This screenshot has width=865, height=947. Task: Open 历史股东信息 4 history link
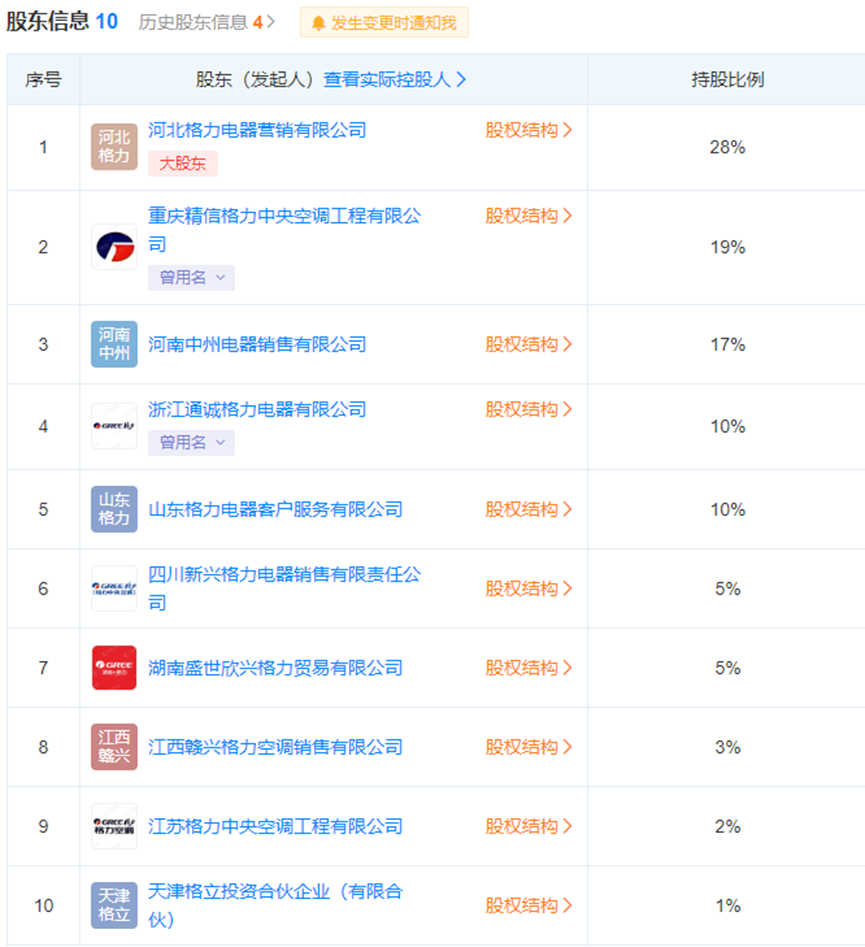point(207,22)
